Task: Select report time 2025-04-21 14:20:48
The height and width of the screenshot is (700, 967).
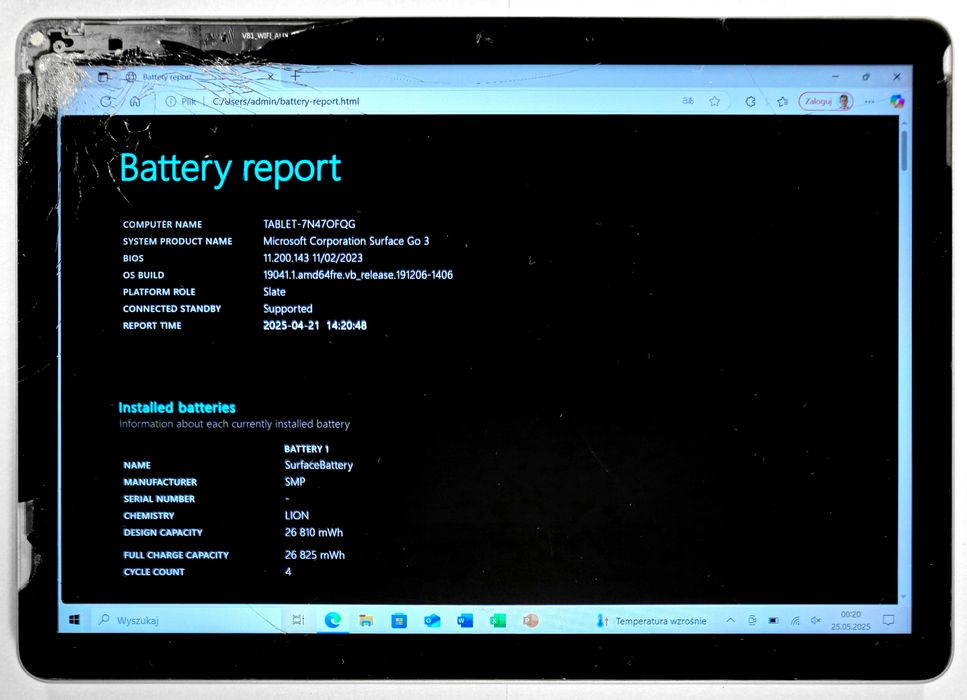Action: click(x=315, y=326)
